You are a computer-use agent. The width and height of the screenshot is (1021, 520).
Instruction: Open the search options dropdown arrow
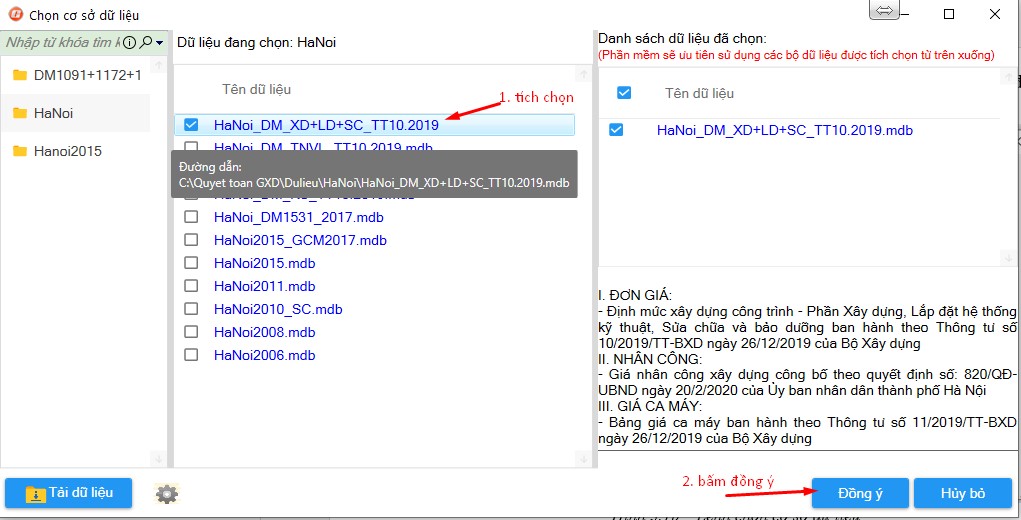159,43
